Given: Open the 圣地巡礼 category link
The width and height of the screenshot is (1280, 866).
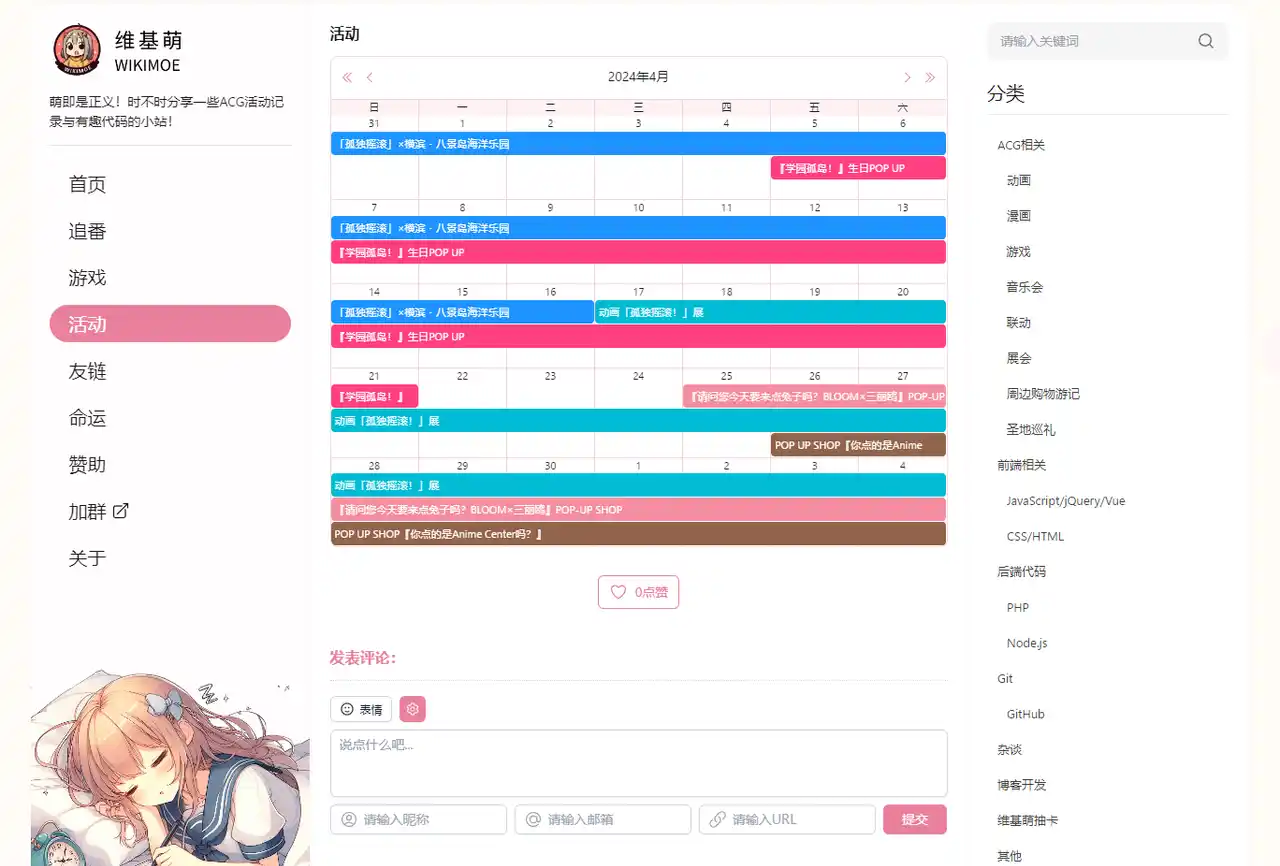Looking at the screenshot, I should pos(1030,430).
